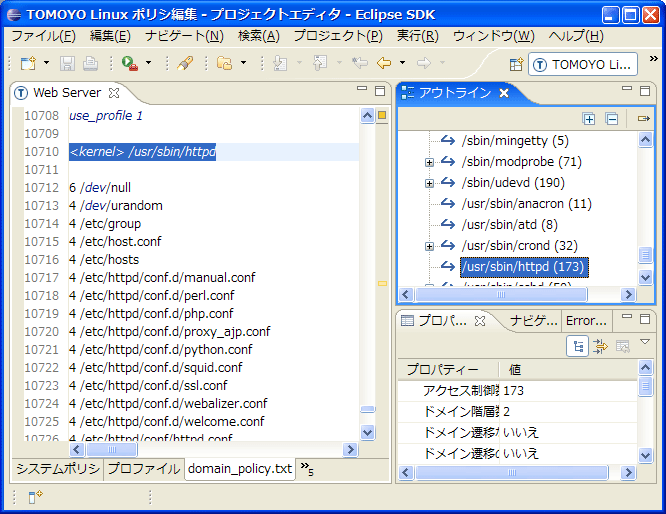
Task: Open the 編集(E) menu
Action: click(110, 36)
